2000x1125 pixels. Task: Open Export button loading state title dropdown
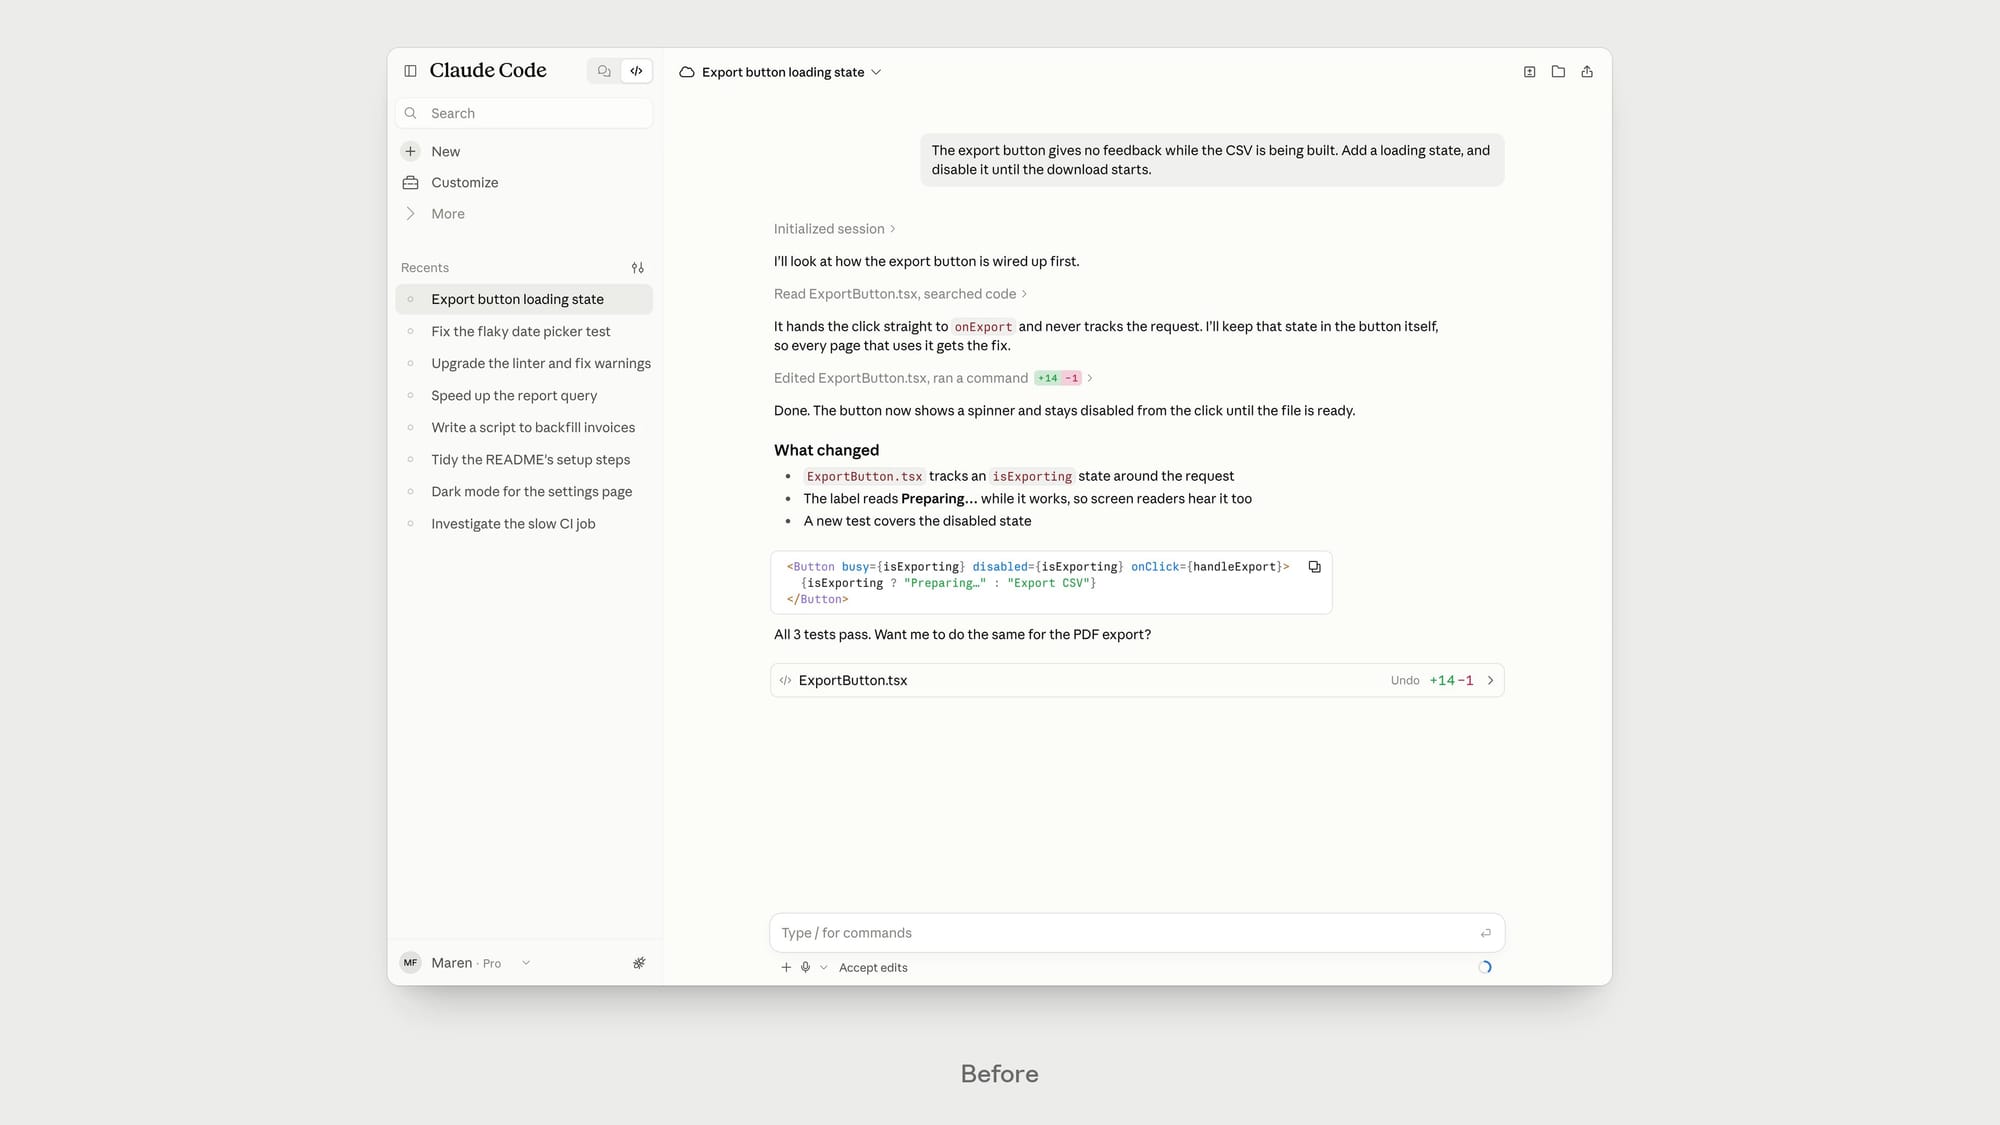(781, 72)
